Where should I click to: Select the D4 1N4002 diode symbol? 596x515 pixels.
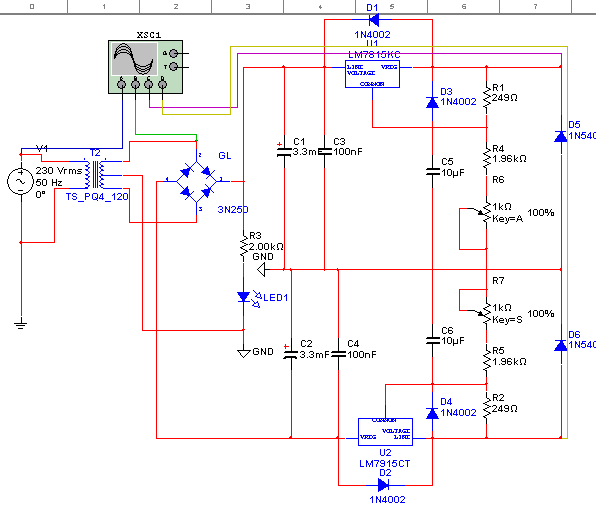tap(432, 413)
